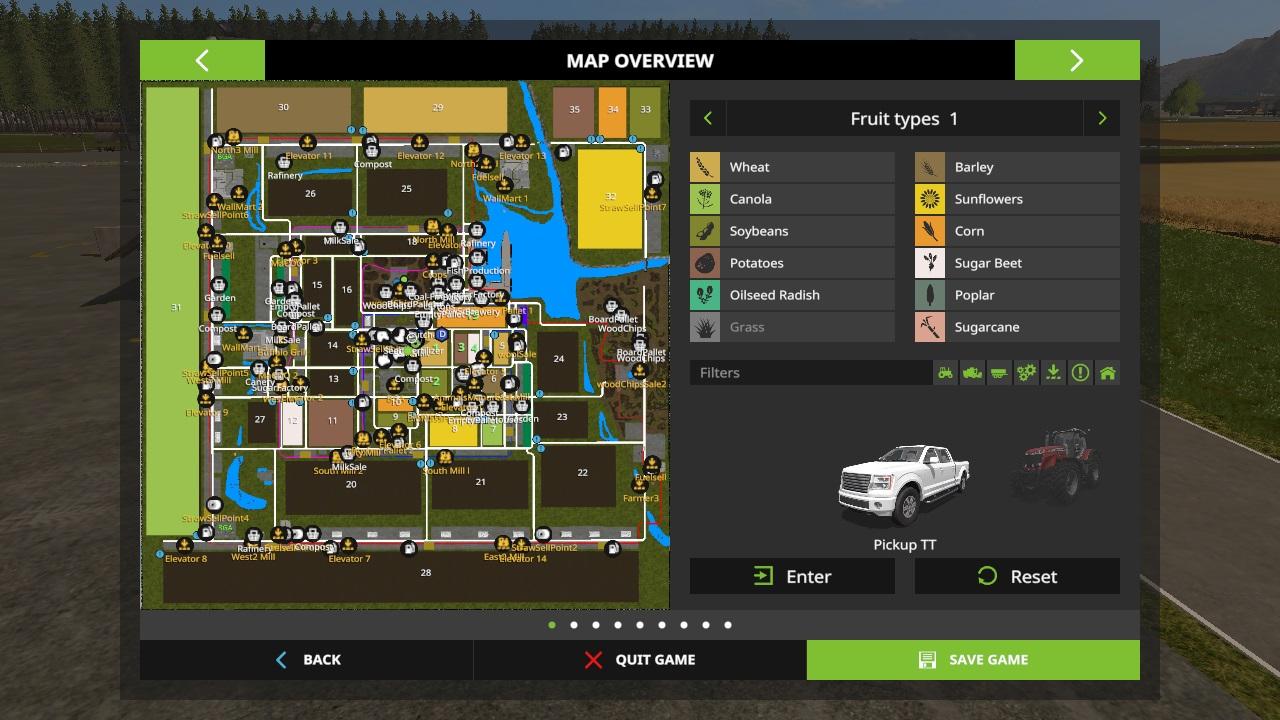Toggle the trailer map filter
The image size is (1280, 720).
tap(999, 373)
